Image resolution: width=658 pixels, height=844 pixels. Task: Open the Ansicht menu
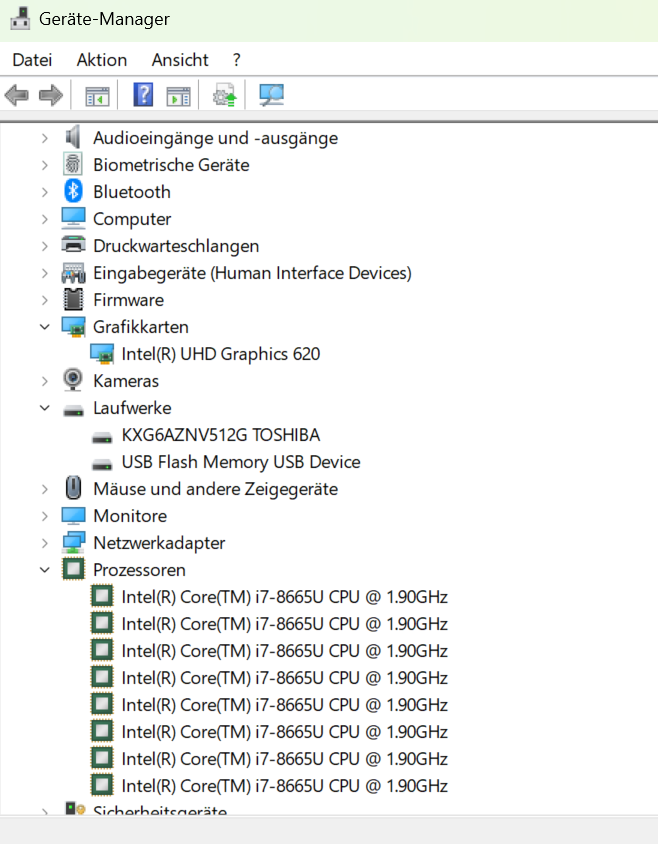coord(180,60)
